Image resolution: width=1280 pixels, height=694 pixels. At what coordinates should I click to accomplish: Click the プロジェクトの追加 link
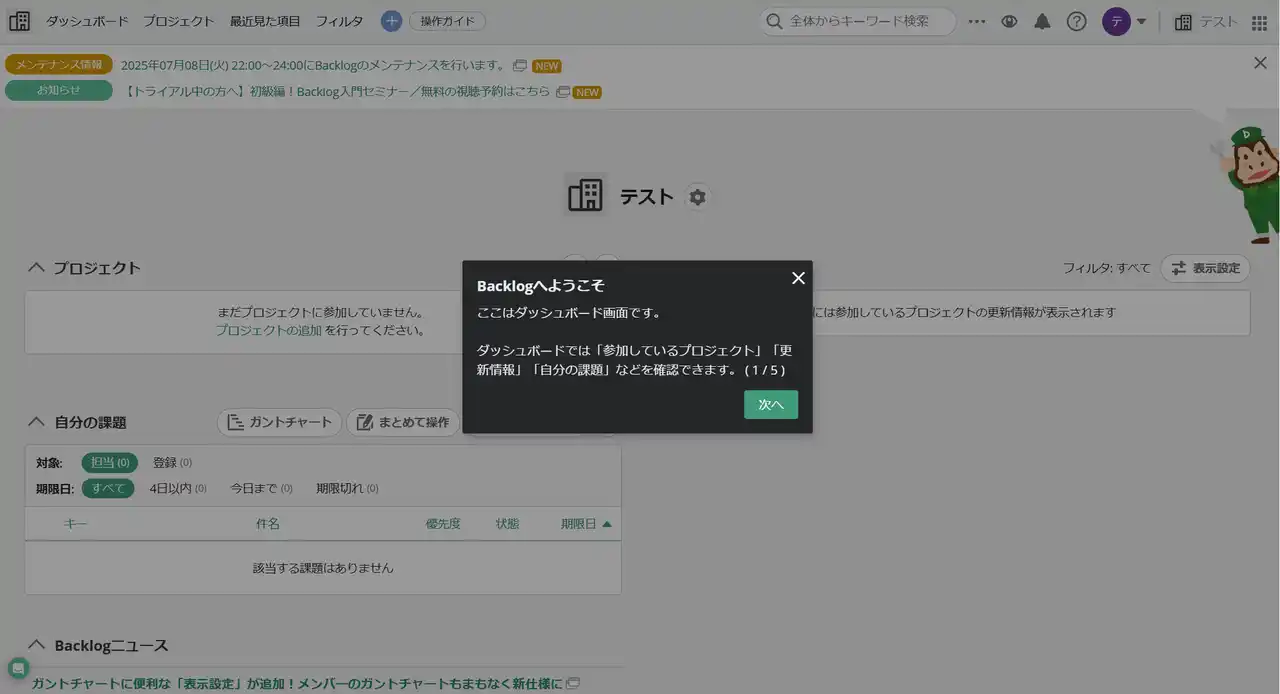[268, 330]
